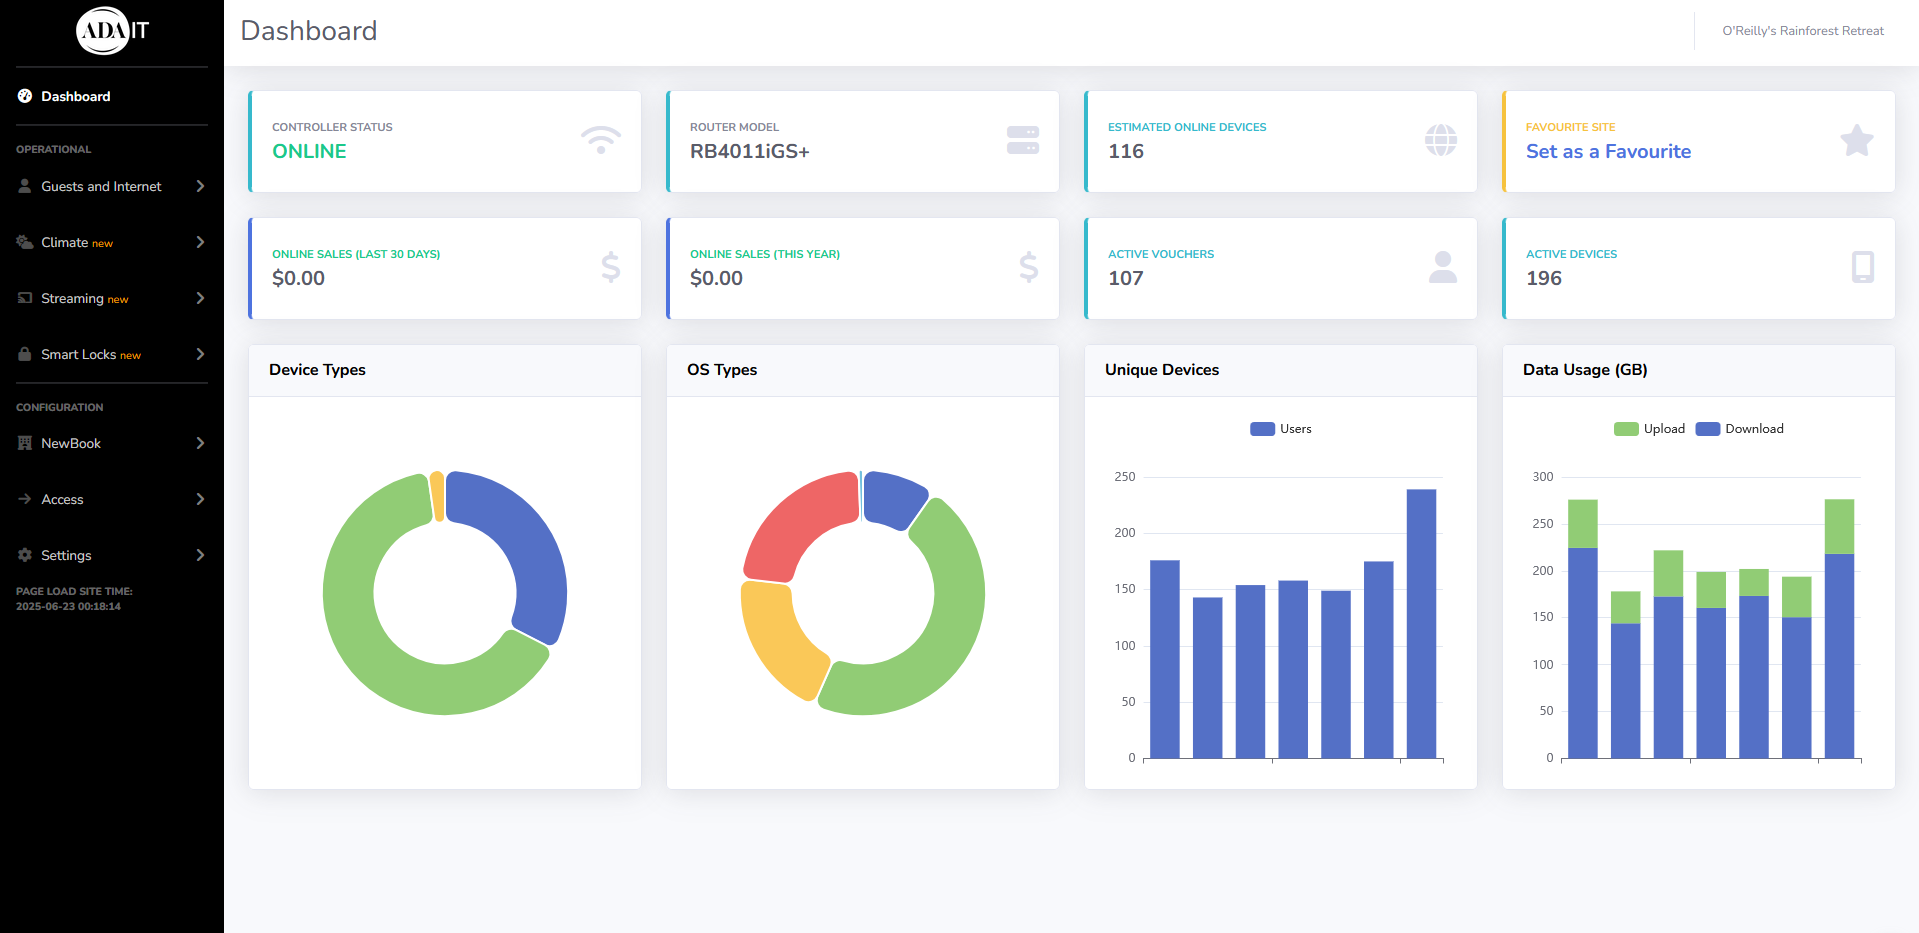The height and width of the screenshot is (933, 1919).
Task: Click the Guests and Internet person icon
Action: pyautogui.click(x=25, y=186)
